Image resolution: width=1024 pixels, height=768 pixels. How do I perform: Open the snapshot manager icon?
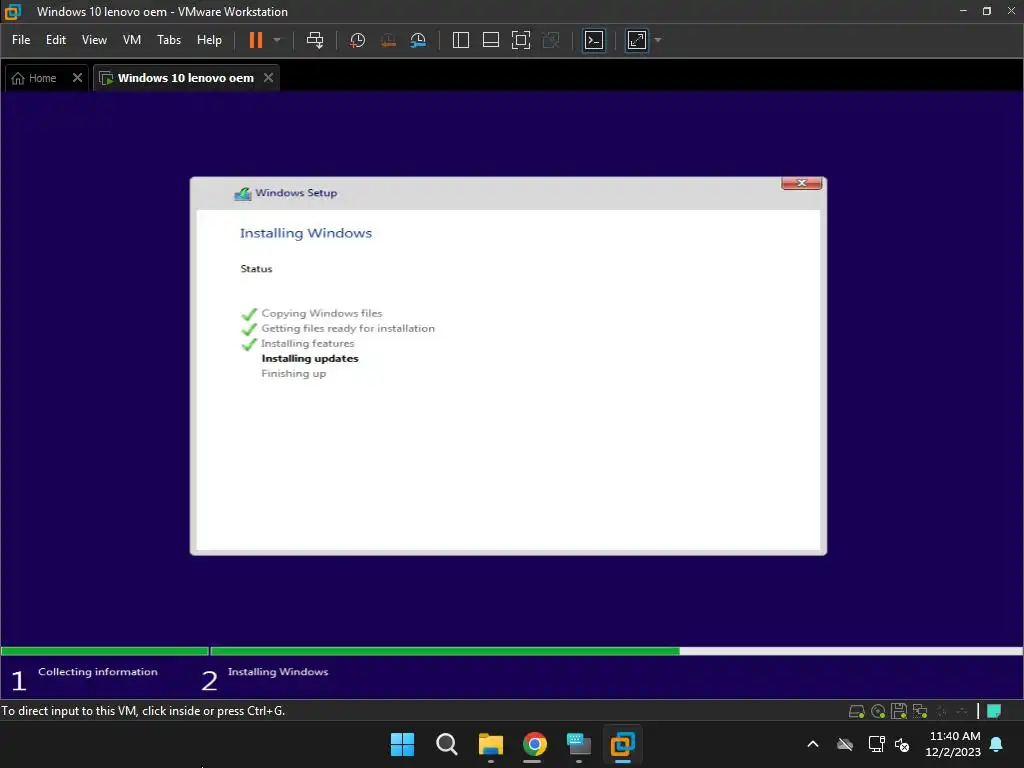418,40
